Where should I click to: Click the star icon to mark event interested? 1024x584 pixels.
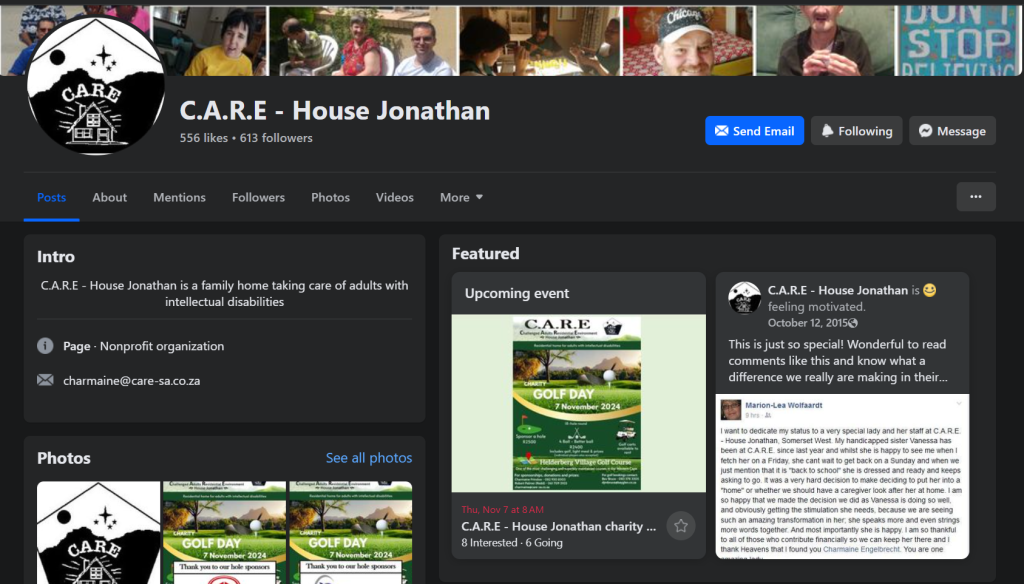point(680,525)
